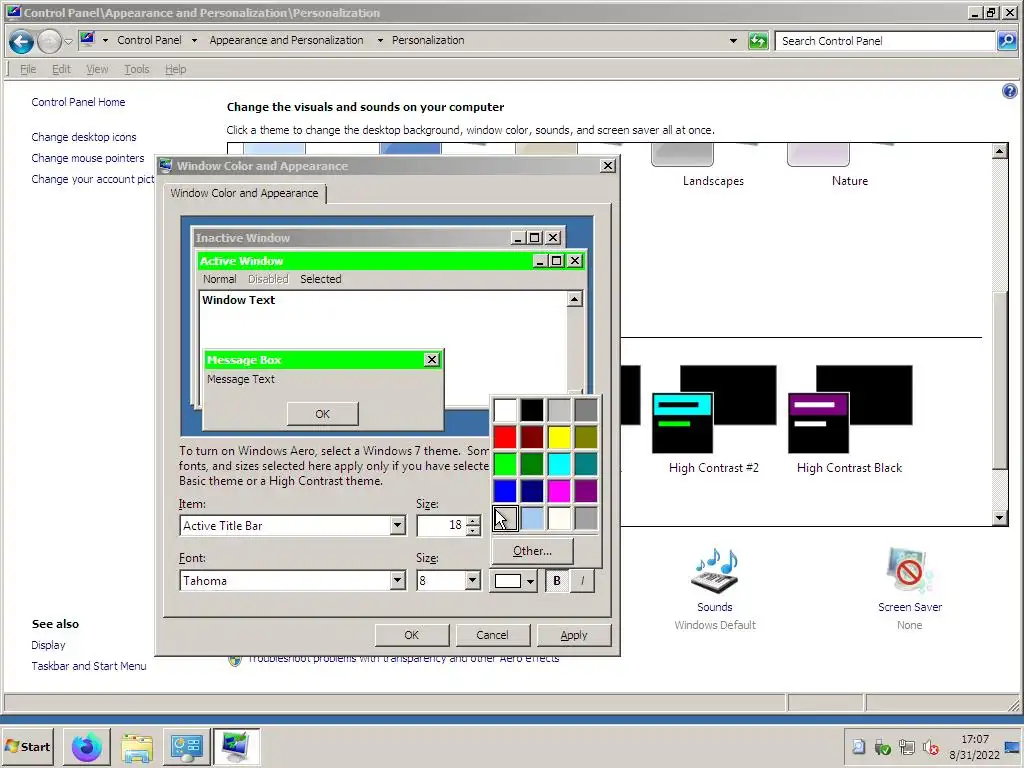
Task: Open the Control Panel taskbar icon
Action: click(x=187, y=747)
